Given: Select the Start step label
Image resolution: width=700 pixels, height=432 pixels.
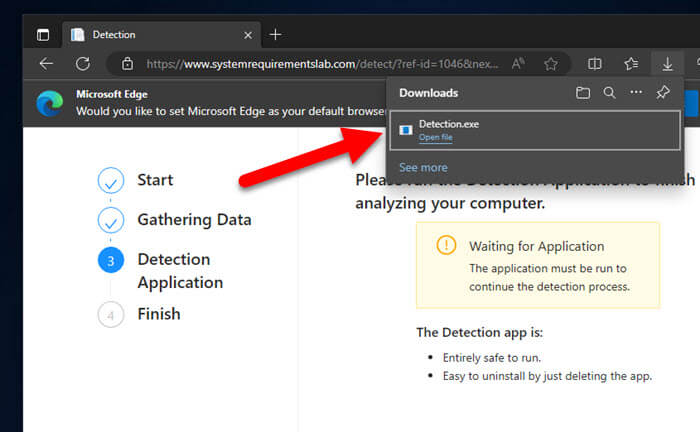Looking at the screenshot, I should coord(155,180).
